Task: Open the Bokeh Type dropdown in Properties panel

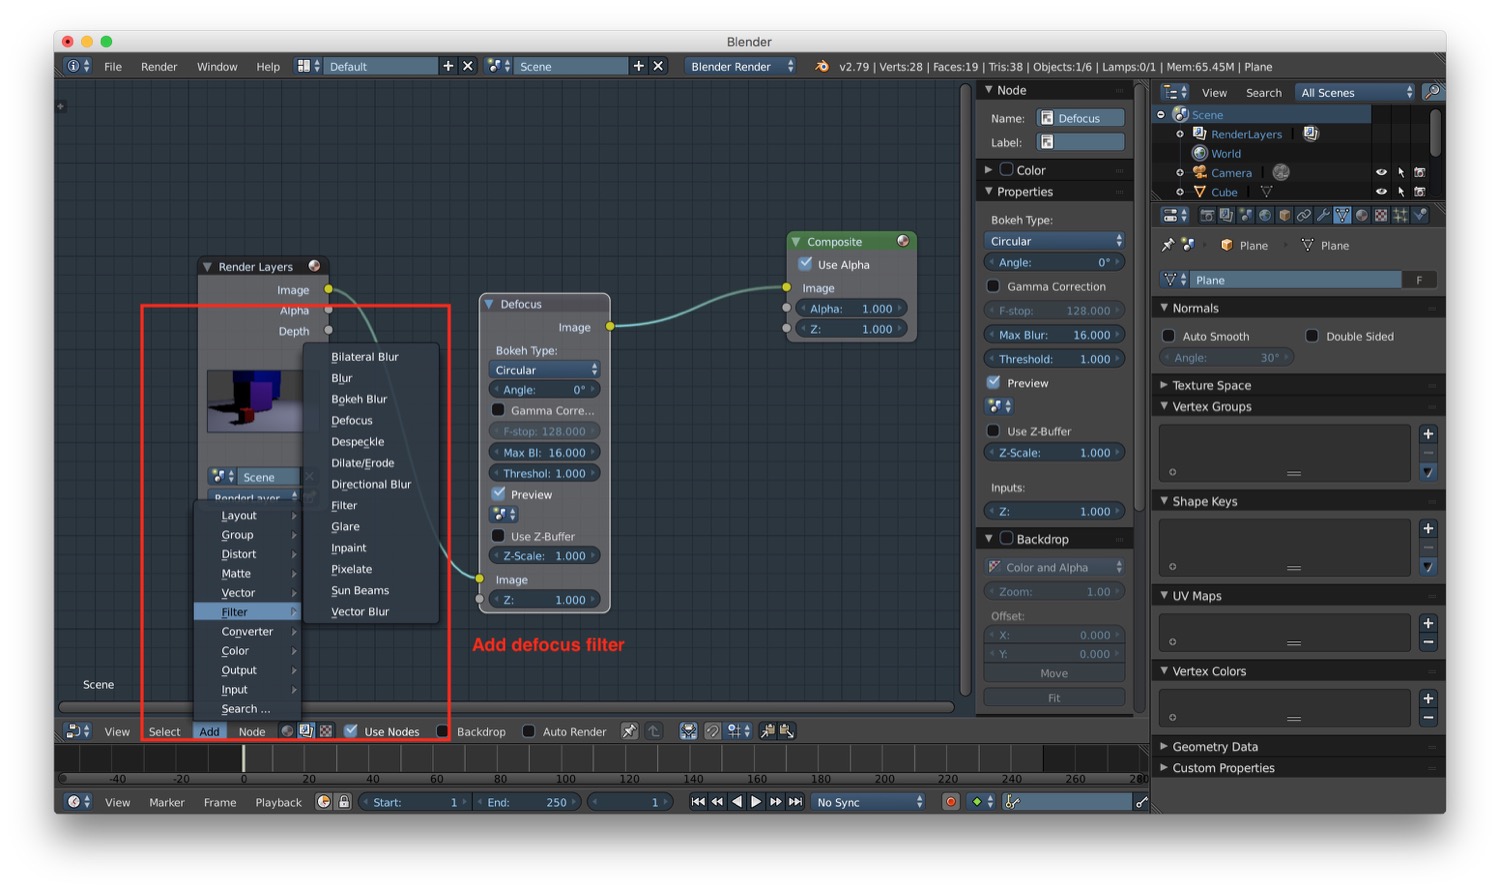Action: (x=1055, y=241)
